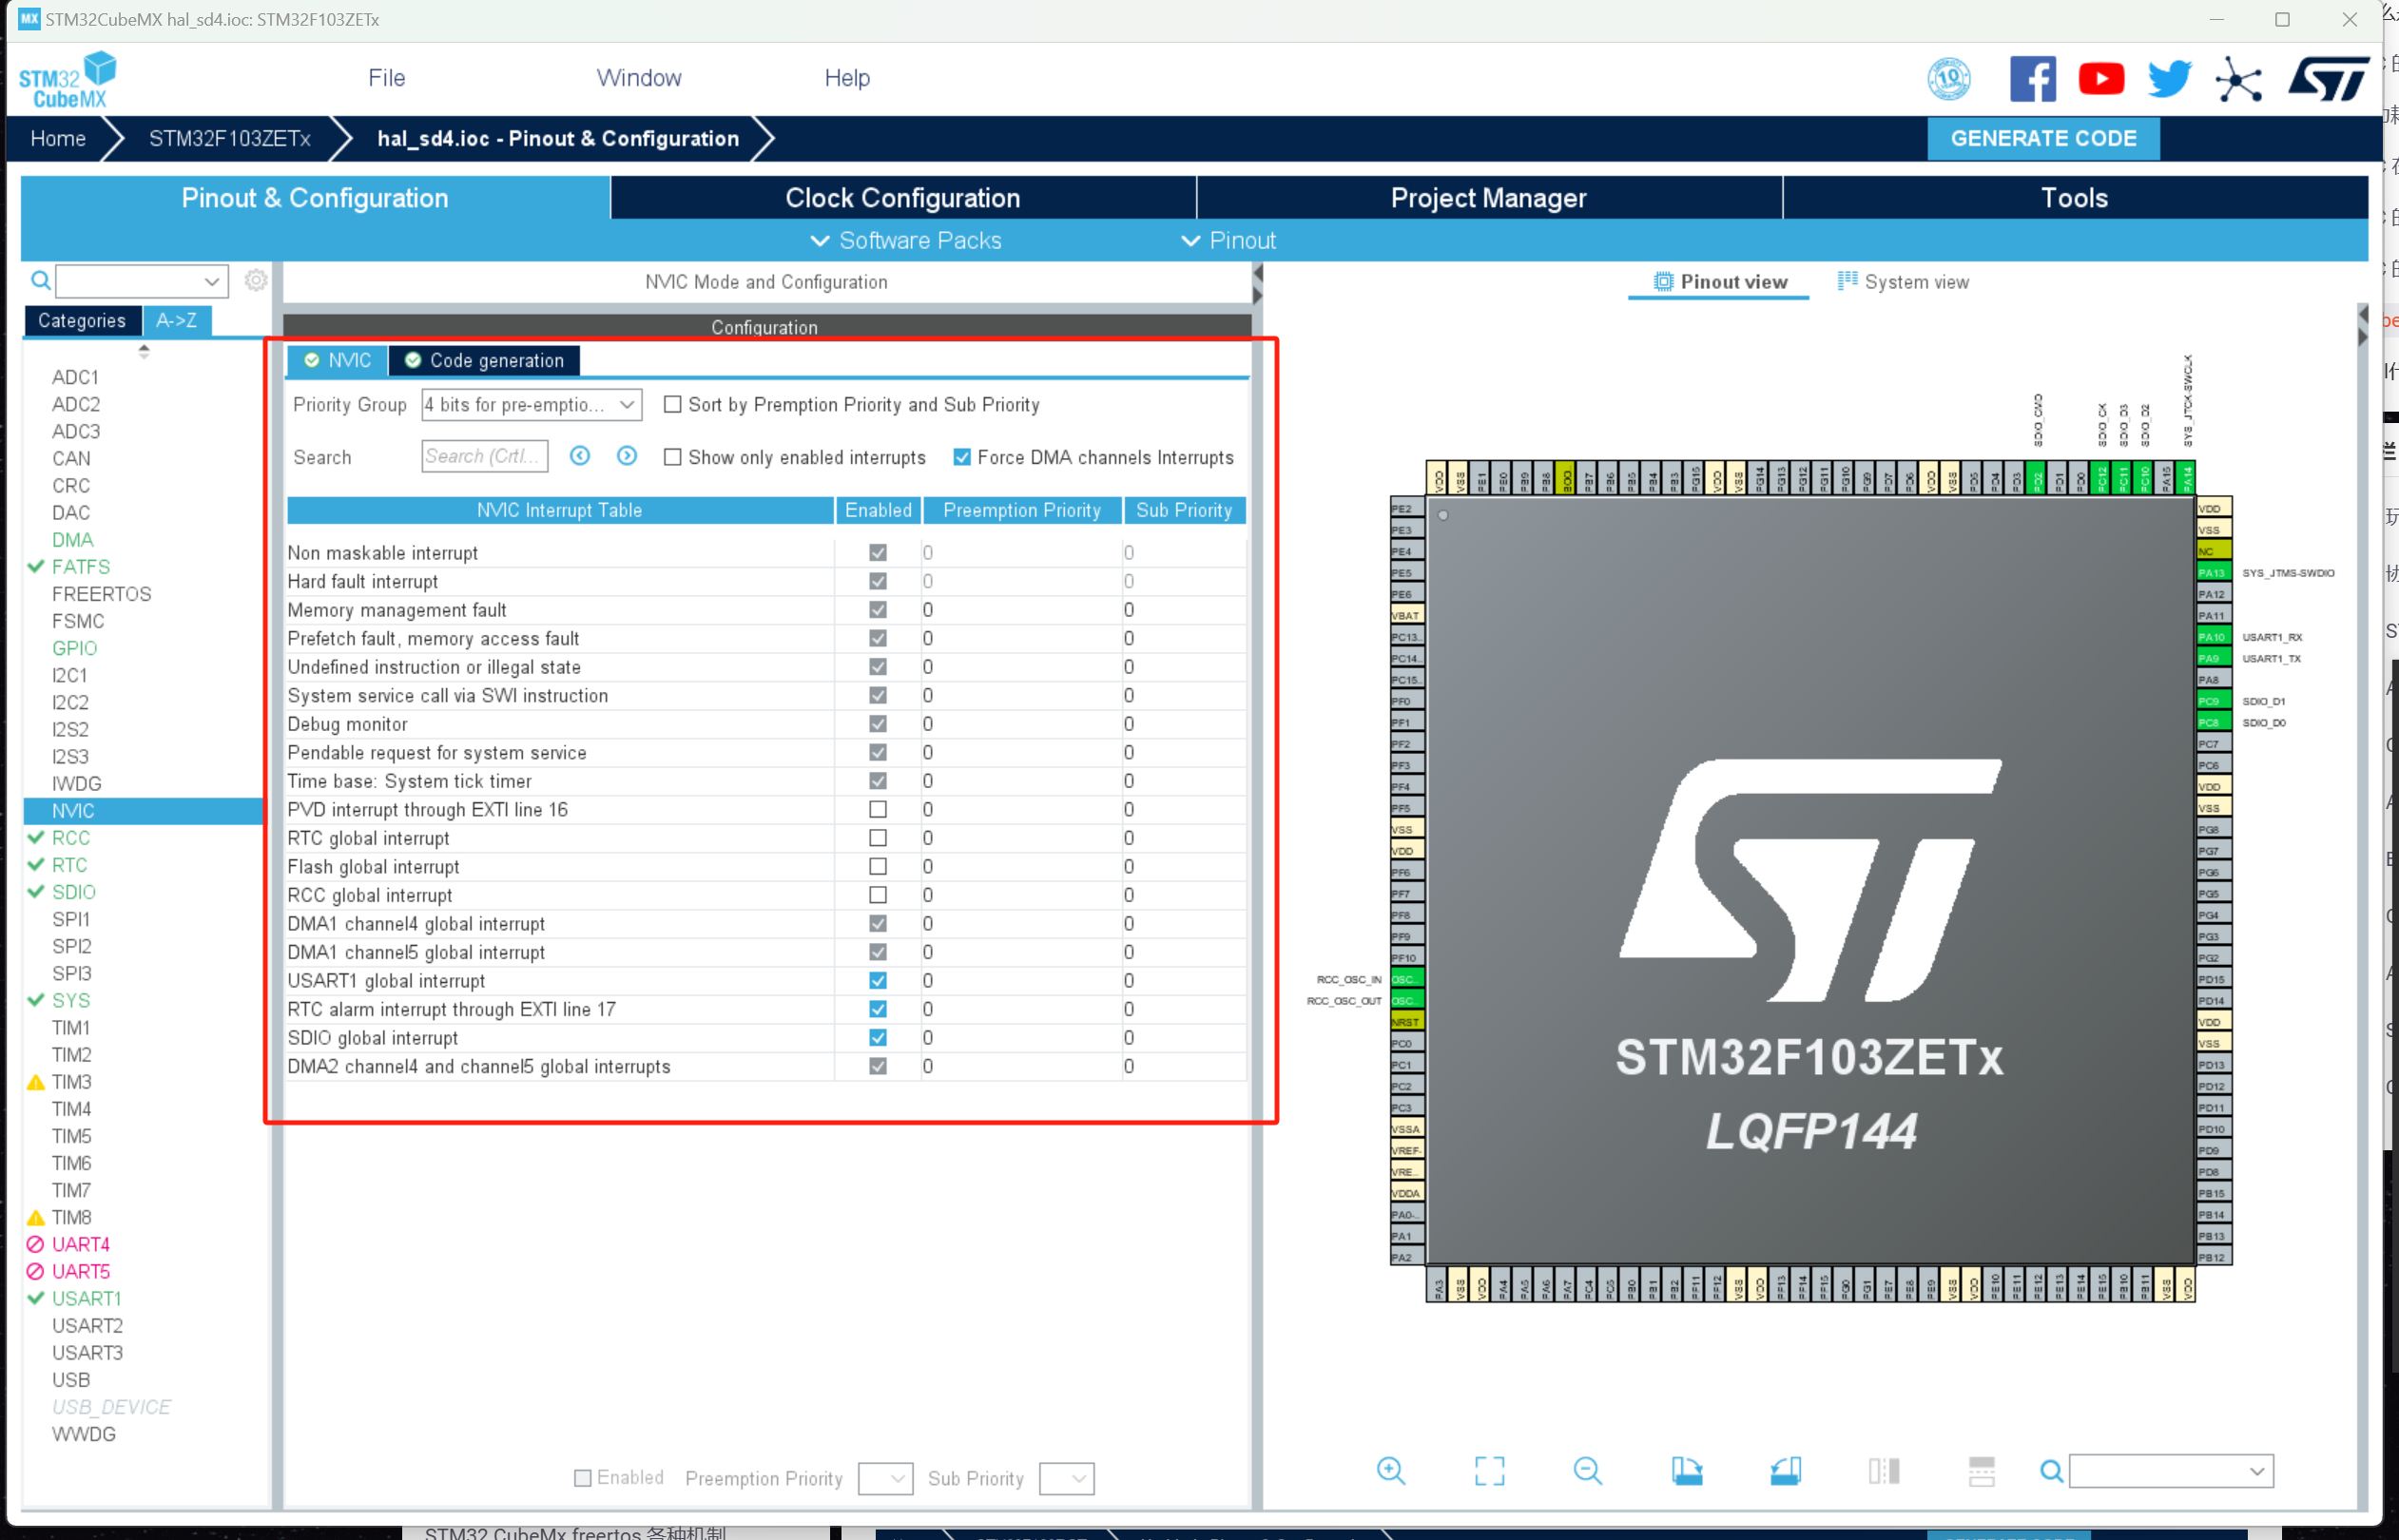Click the NVIC search input field

click(x=485, y=456)
